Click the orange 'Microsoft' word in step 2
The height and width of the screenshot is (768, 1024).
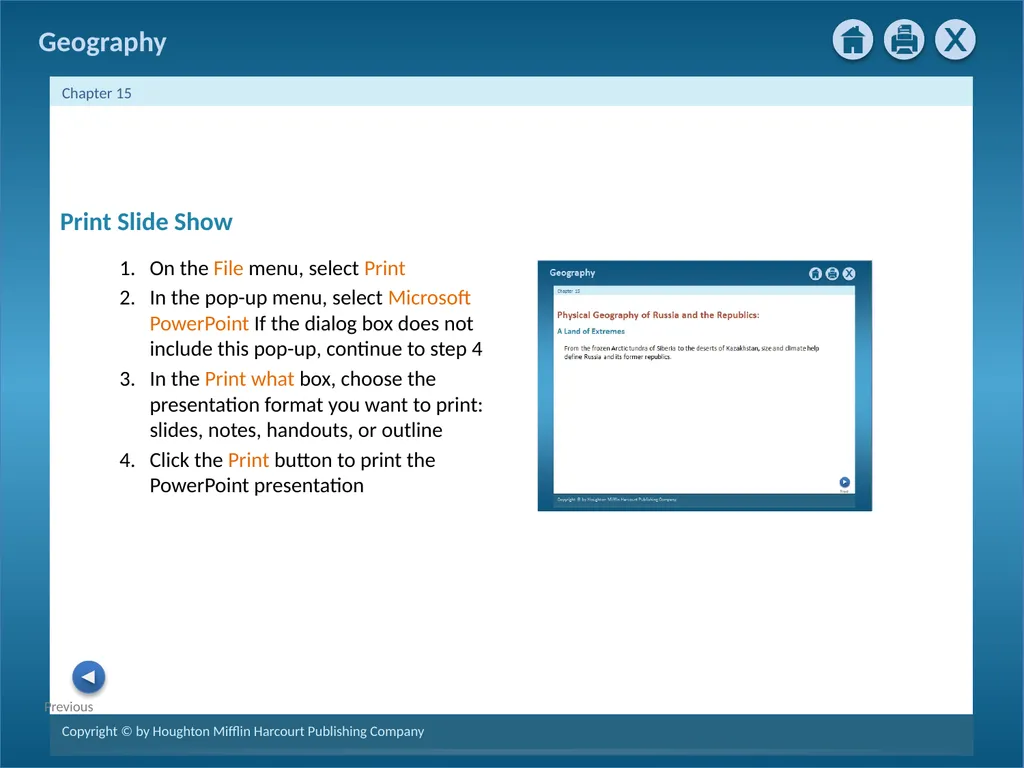coord(429,298)
